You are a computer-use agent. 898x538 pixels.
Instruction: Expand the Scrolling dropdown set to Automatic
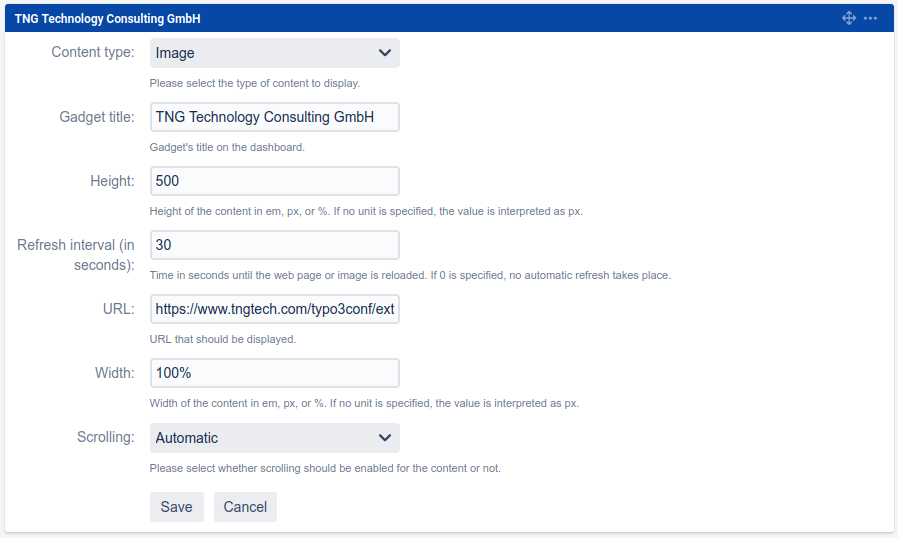274,438
